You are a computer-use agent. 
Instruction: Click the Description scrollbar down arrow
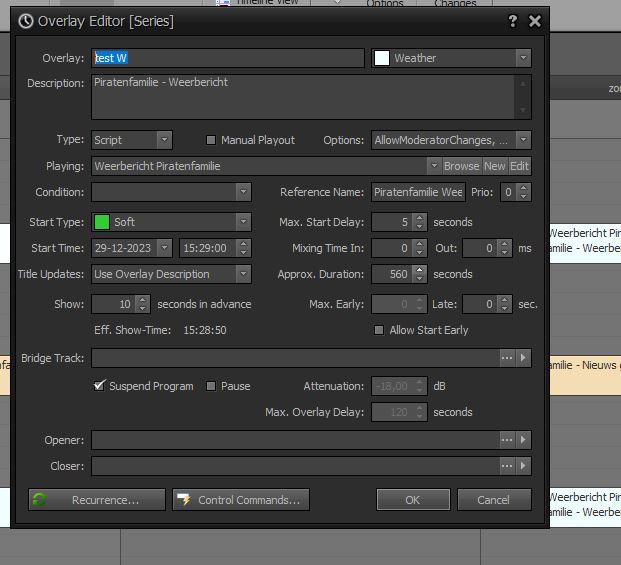point(523,110)
